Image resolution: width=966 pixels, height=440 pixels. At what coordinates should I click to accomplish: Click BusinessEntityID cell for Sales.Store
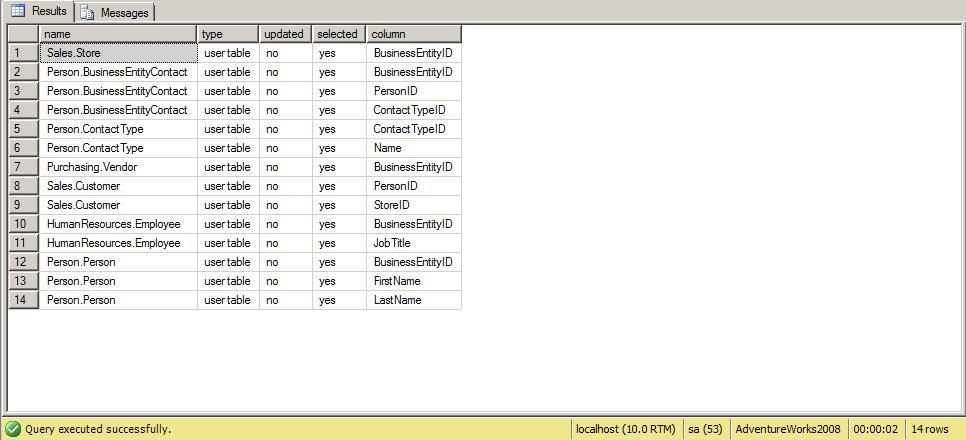pyautogui.click(x=413, y=53)
